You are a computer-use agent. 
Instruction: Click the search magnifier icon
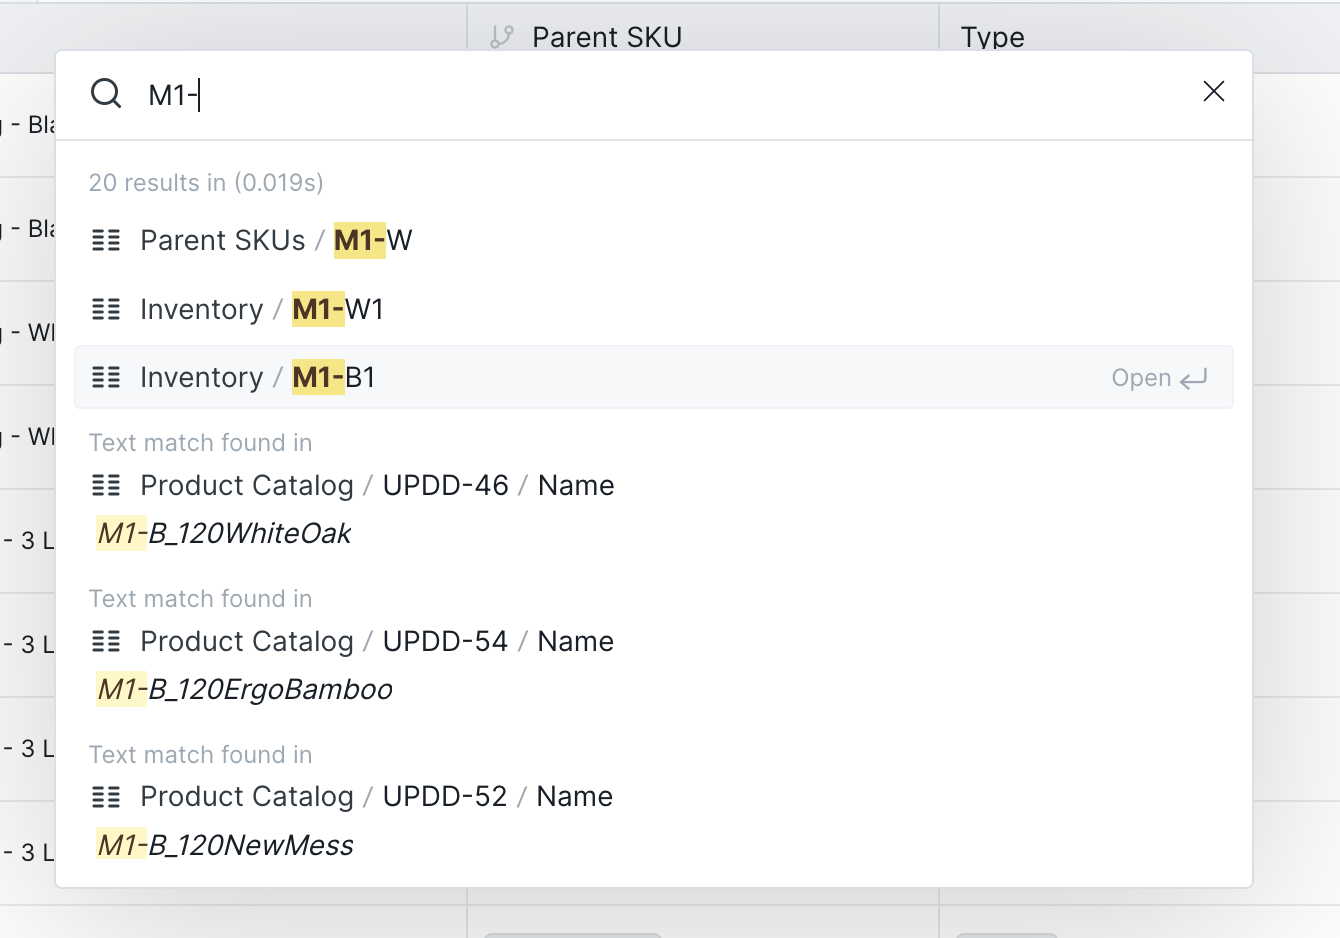click(106, 94)
